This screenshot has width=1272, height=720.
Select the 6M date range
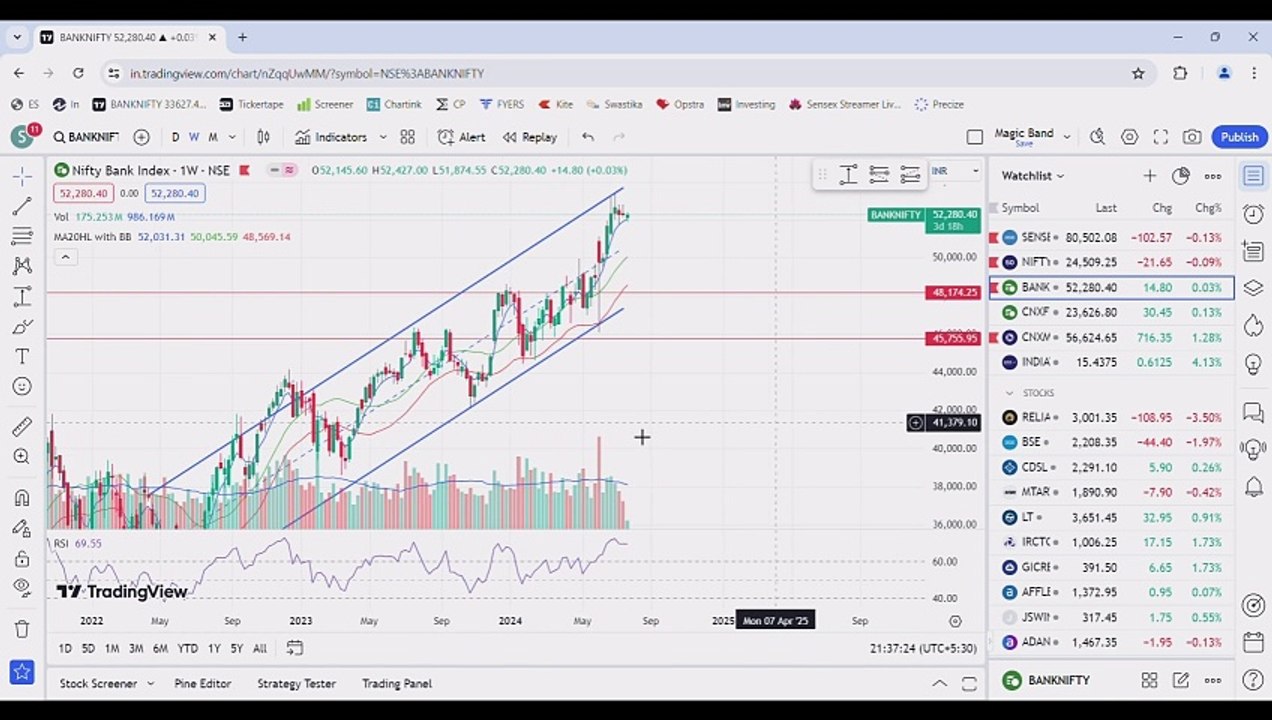(x=160, y=649)
